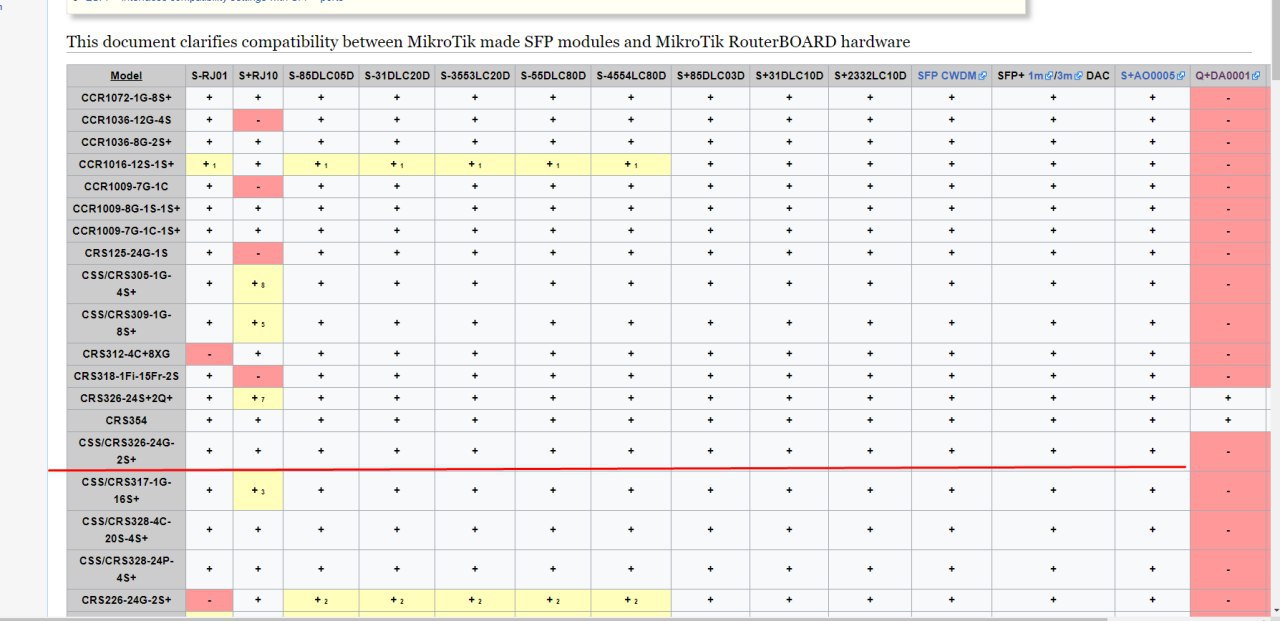Click the CCR1009-7G-1C-1S+ model row label
Viewport: 1280px width, 621px height.
click(x=126, y=230)
